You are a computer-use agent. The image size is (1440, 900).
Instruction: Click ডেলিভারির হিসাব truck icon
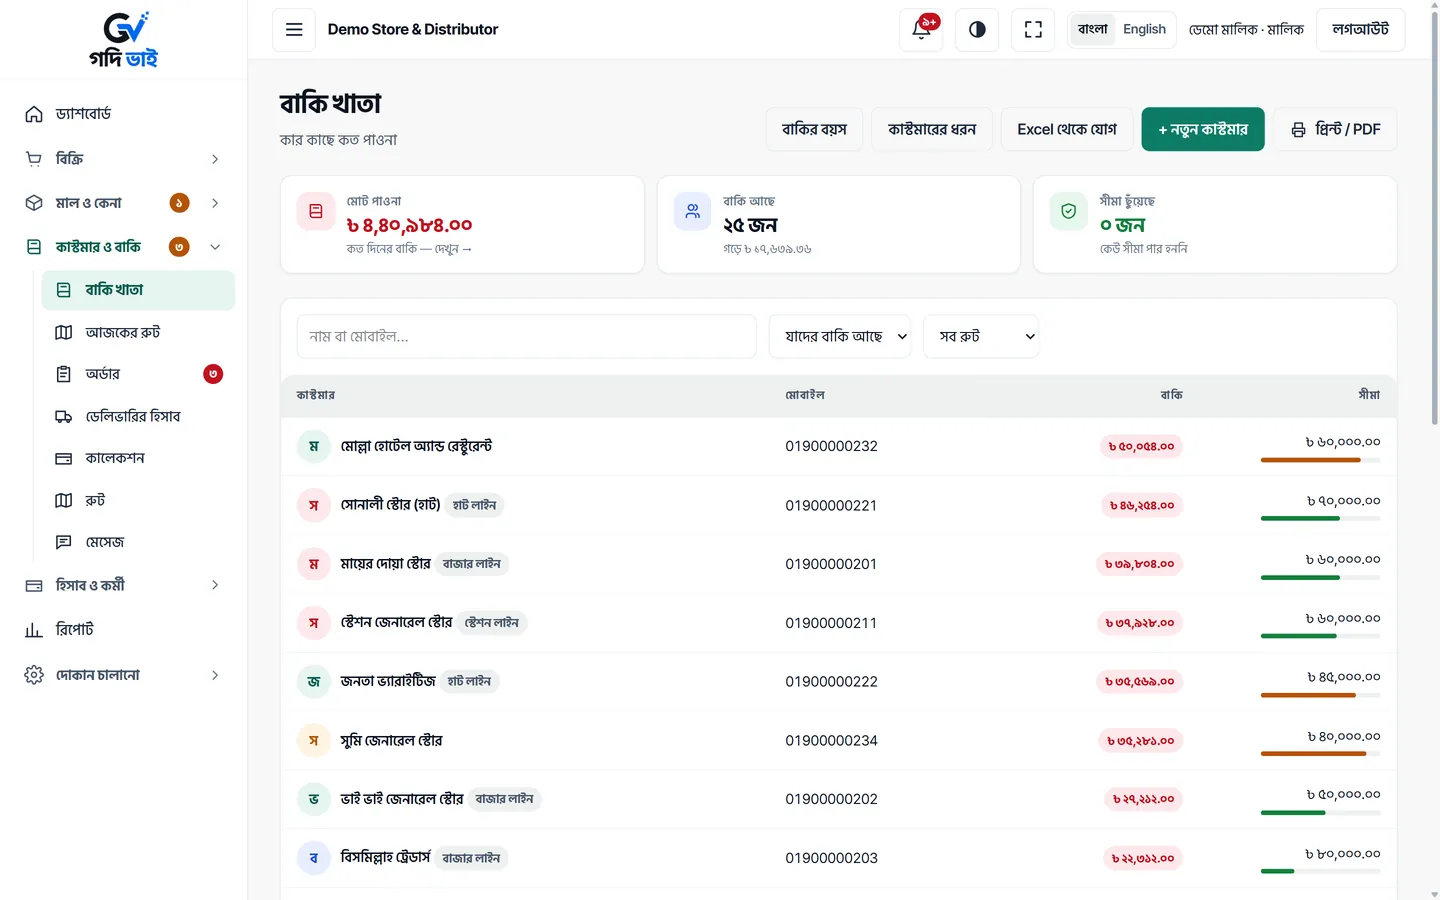tap(64, 416)
